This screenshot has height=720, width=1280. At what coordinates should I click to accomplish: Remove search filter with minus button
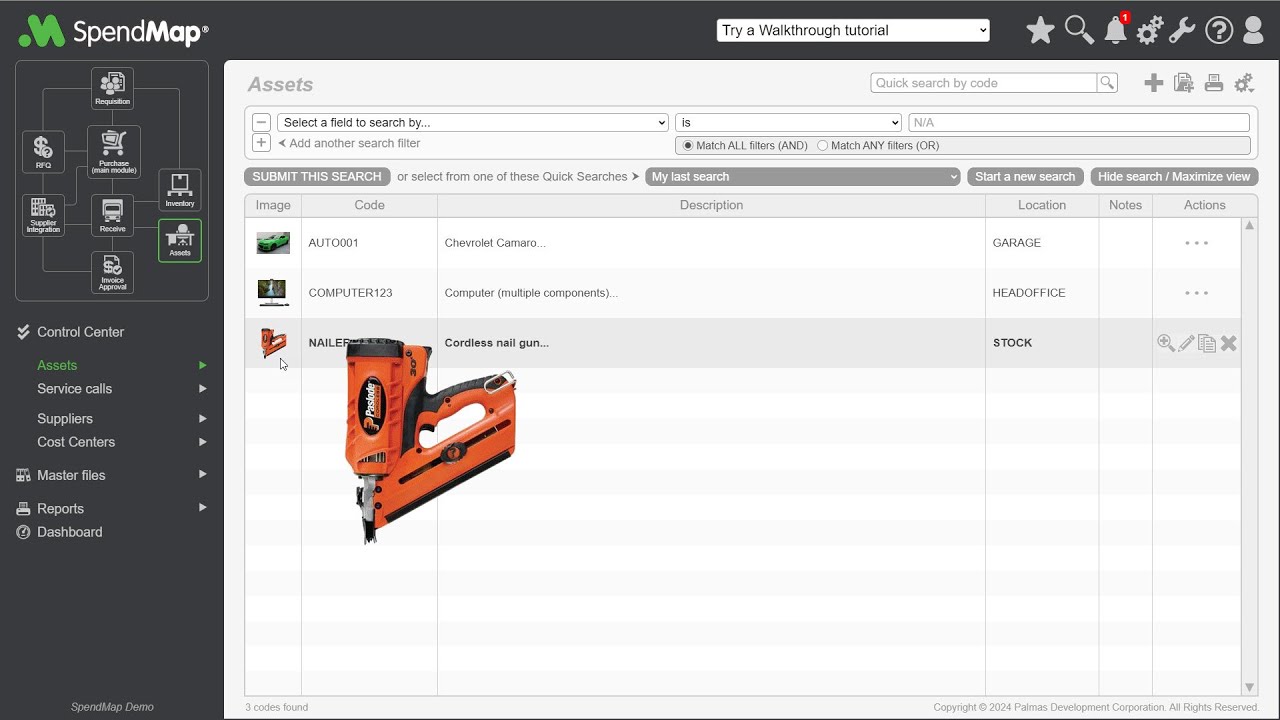261,122
